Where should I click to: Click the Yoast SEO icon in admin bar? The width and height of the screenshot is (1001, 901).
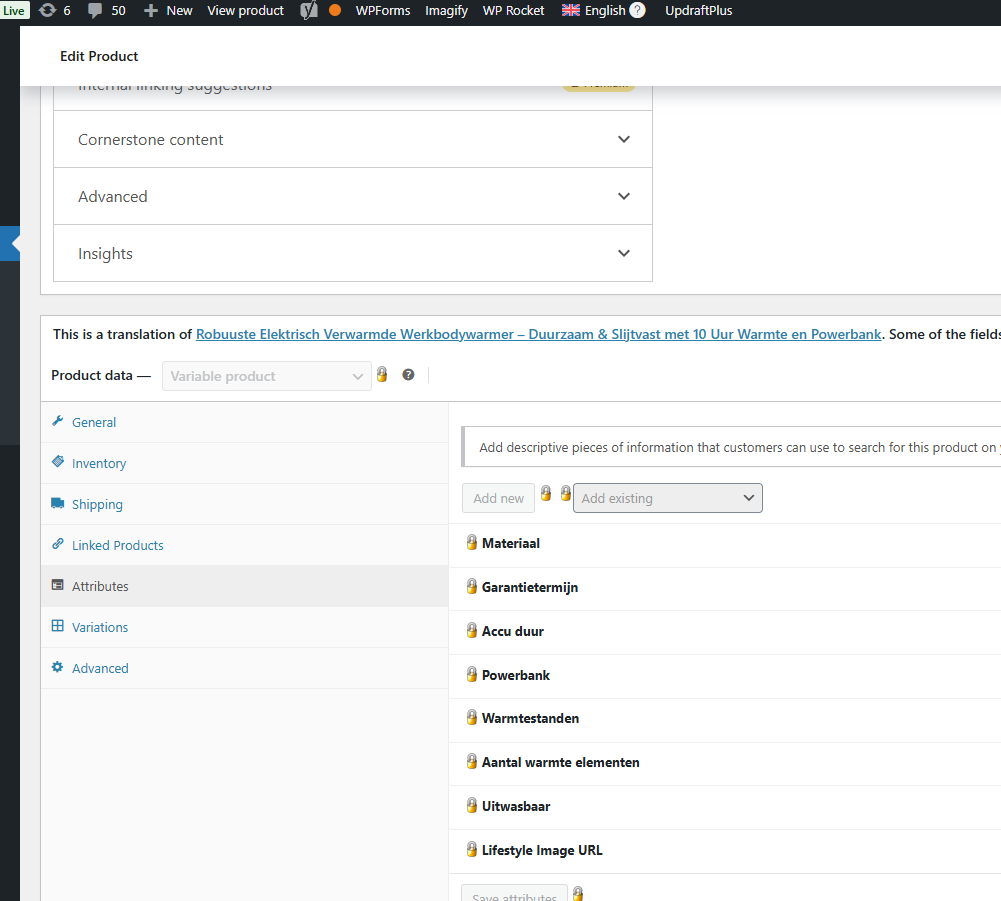pyautogui.click(x=310, y=10)
